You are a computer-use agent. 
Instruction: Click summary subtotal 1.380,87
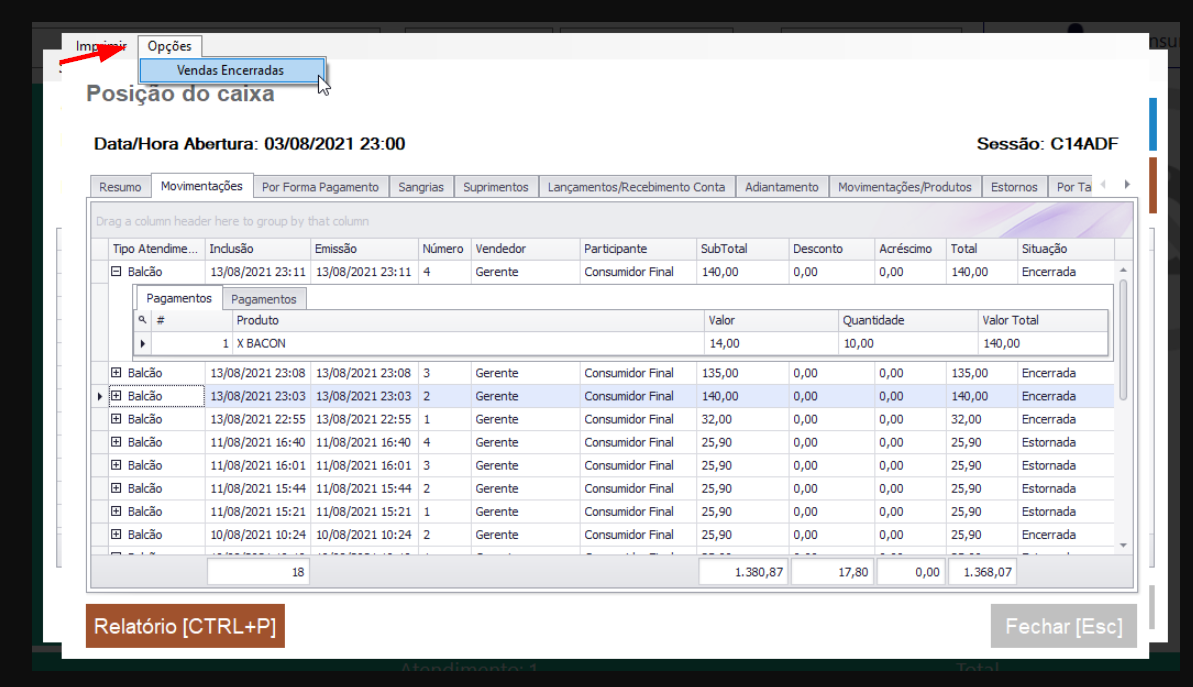(743, 572)
